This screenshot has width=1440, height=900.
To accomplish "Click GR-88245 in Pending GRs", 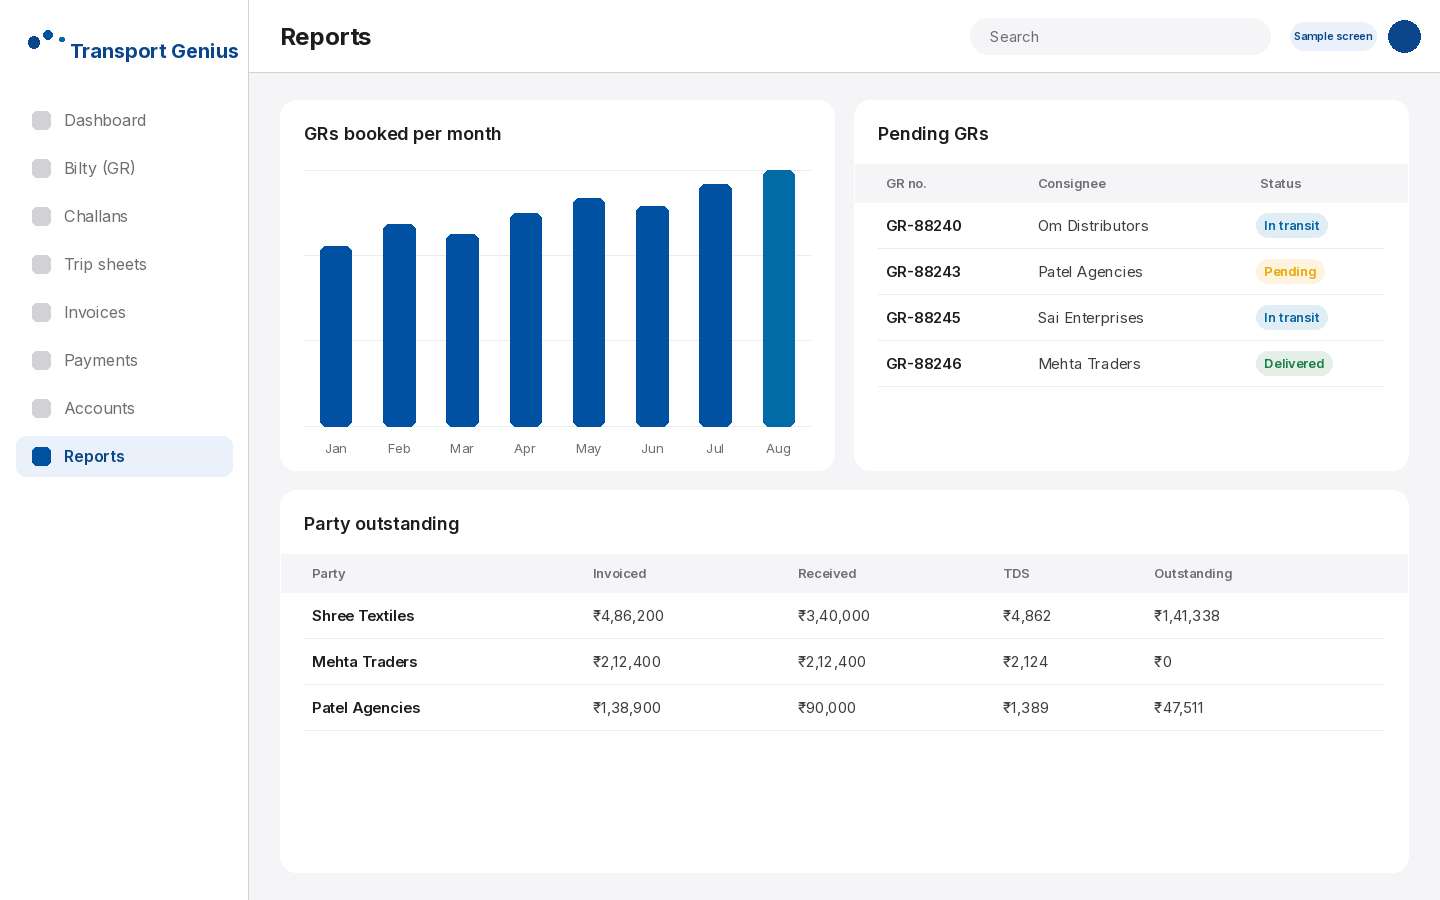I will tap(924, 318).
